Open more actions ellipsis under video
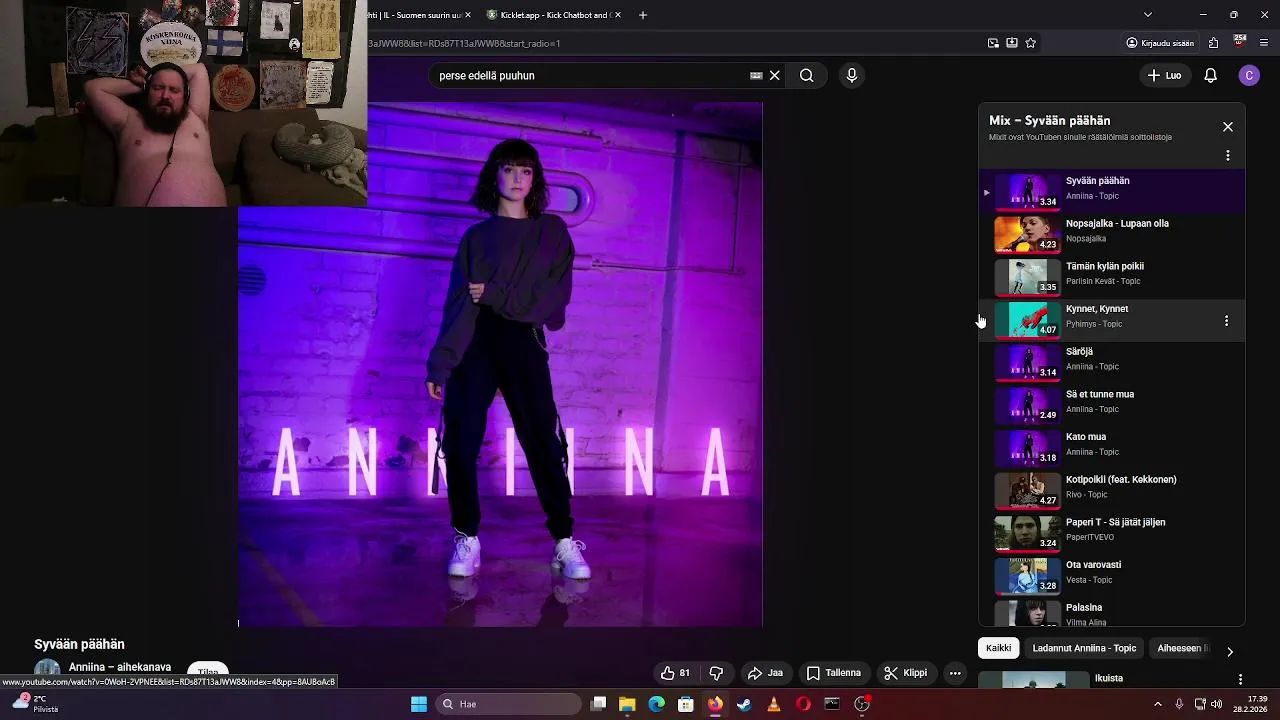The image size is (1280, 720). tap(955, 673)
